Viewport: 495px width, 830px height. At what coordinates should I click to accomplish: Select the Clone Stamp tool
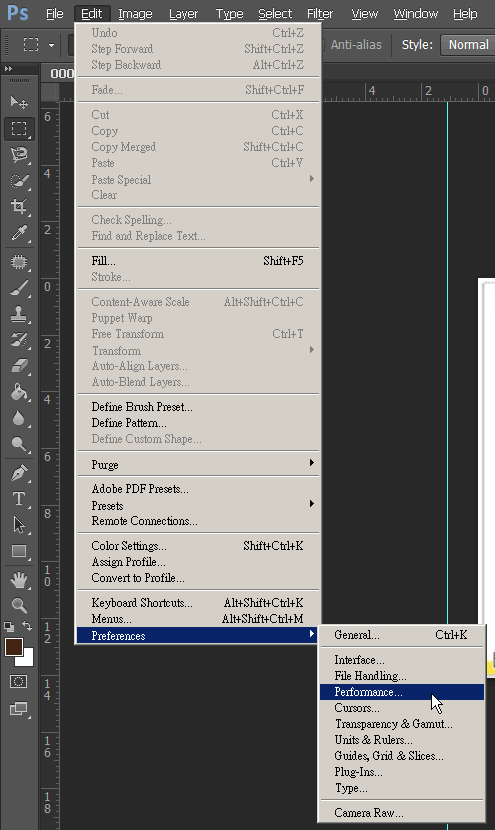[19, 314]
